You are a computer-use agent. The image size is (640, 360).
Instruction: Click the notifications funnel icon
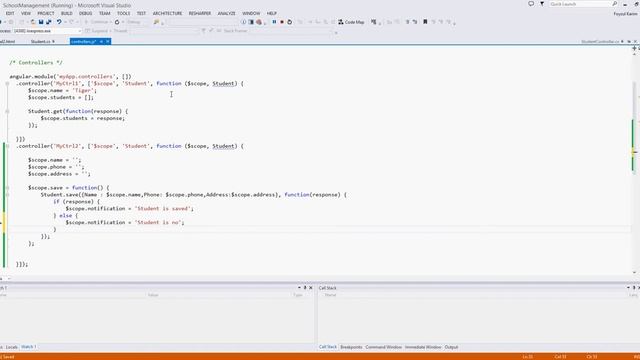(x=542, y=4)
